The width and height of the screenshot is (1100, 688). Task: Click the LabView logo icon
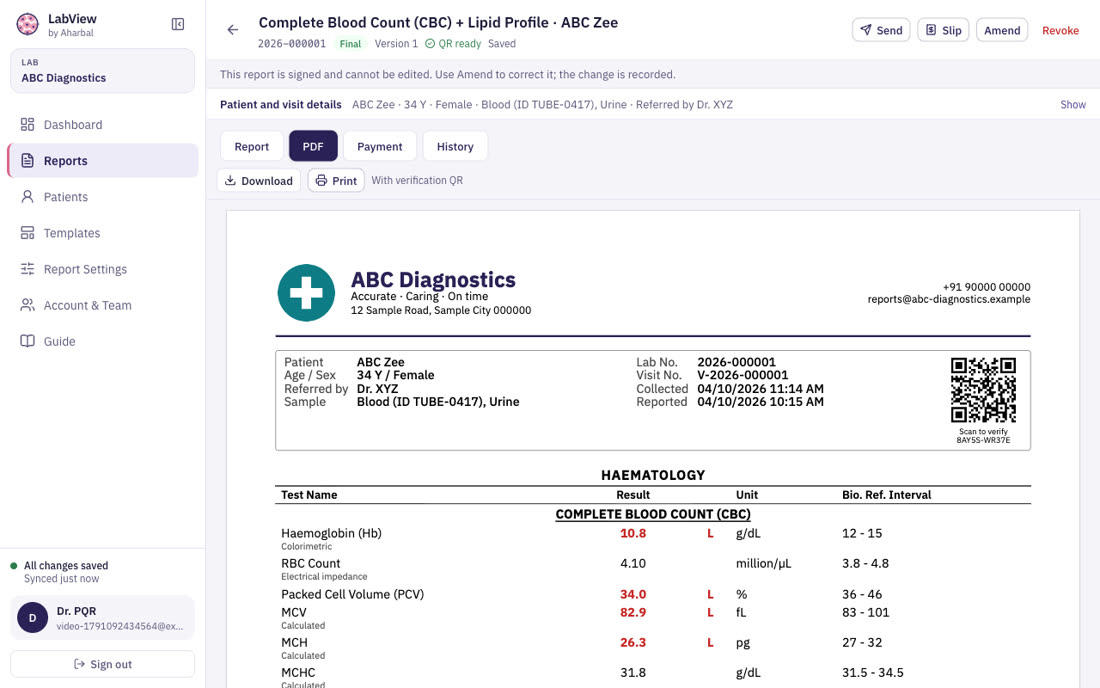[27, 25]
